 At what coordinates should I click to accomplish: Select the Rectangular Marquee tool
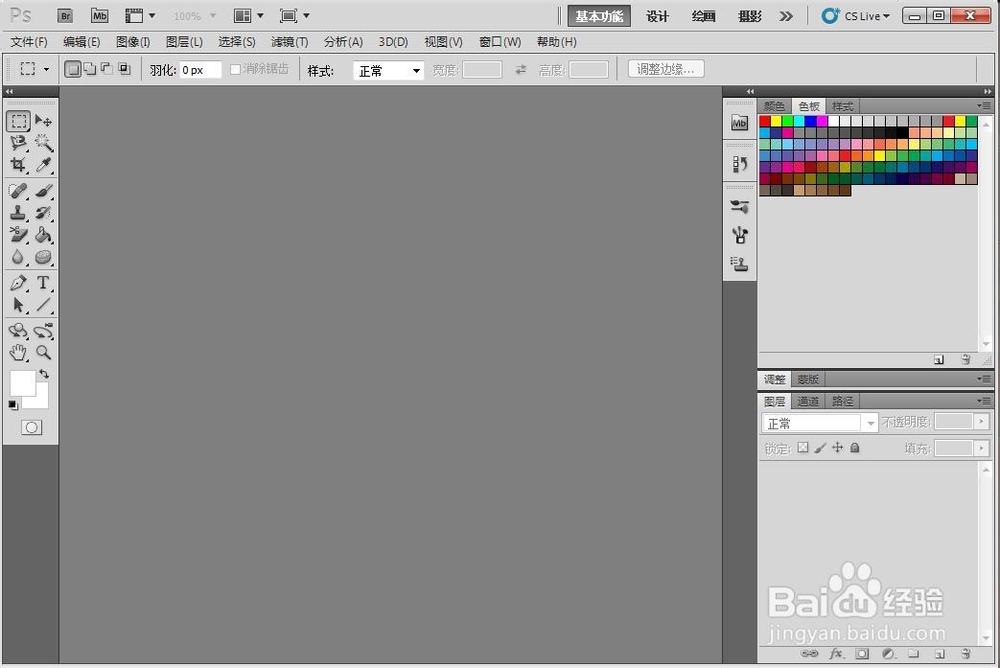(18, 121)
